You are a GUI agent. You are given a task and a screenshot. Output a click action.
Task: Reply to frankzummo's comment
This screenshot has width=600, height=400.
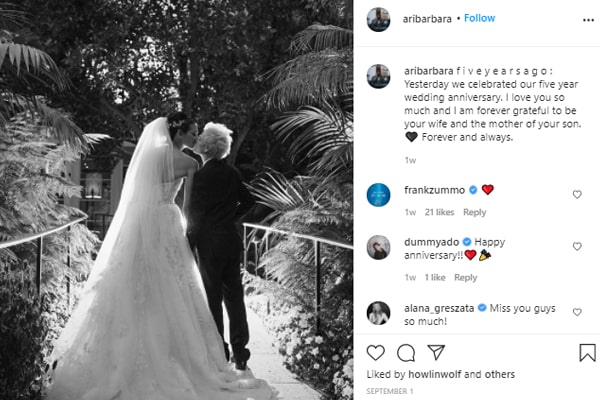coord(474,212)
